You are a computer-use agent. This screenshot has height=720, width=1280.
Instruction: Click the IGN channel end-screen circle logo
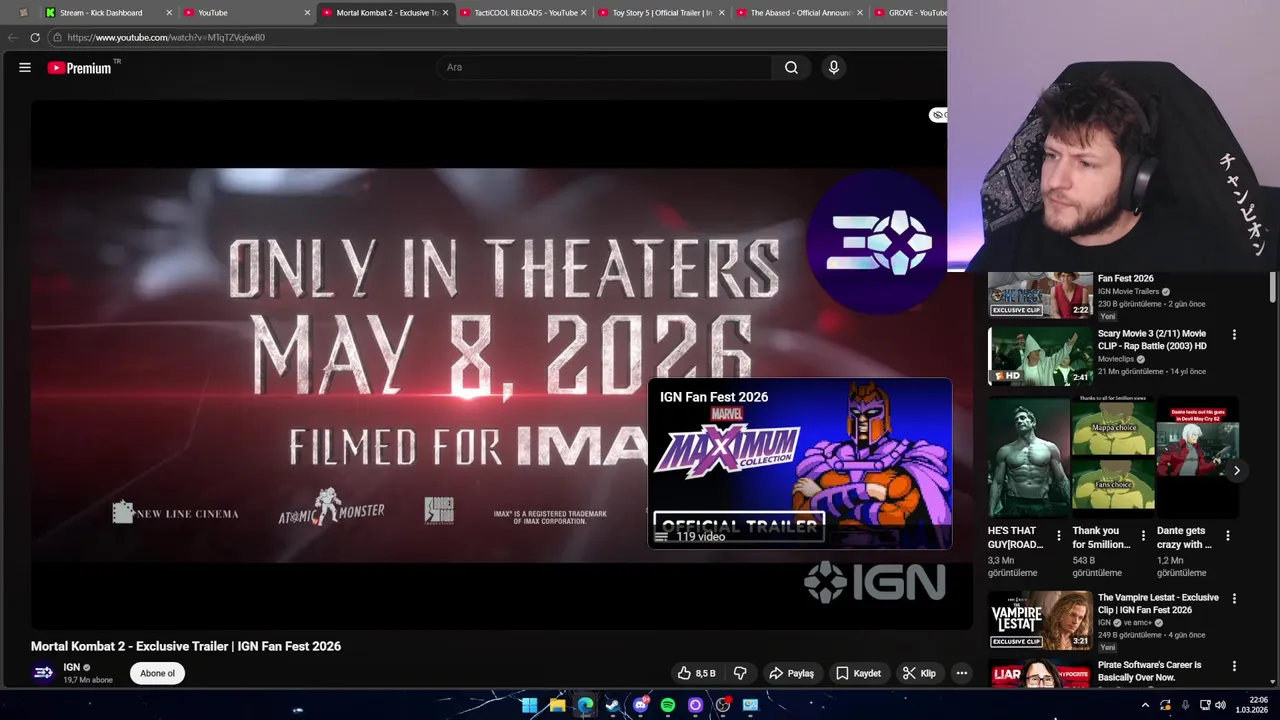[878, 242]
